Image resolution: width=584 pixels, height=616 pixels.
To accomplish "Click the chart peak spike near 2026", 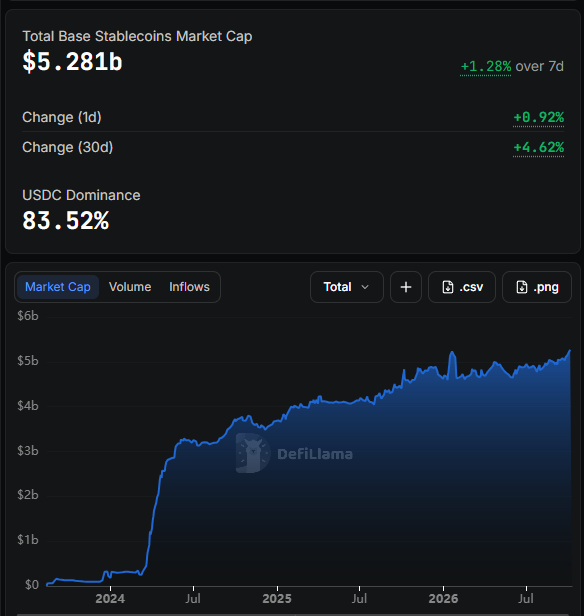I will coord(452,352).
